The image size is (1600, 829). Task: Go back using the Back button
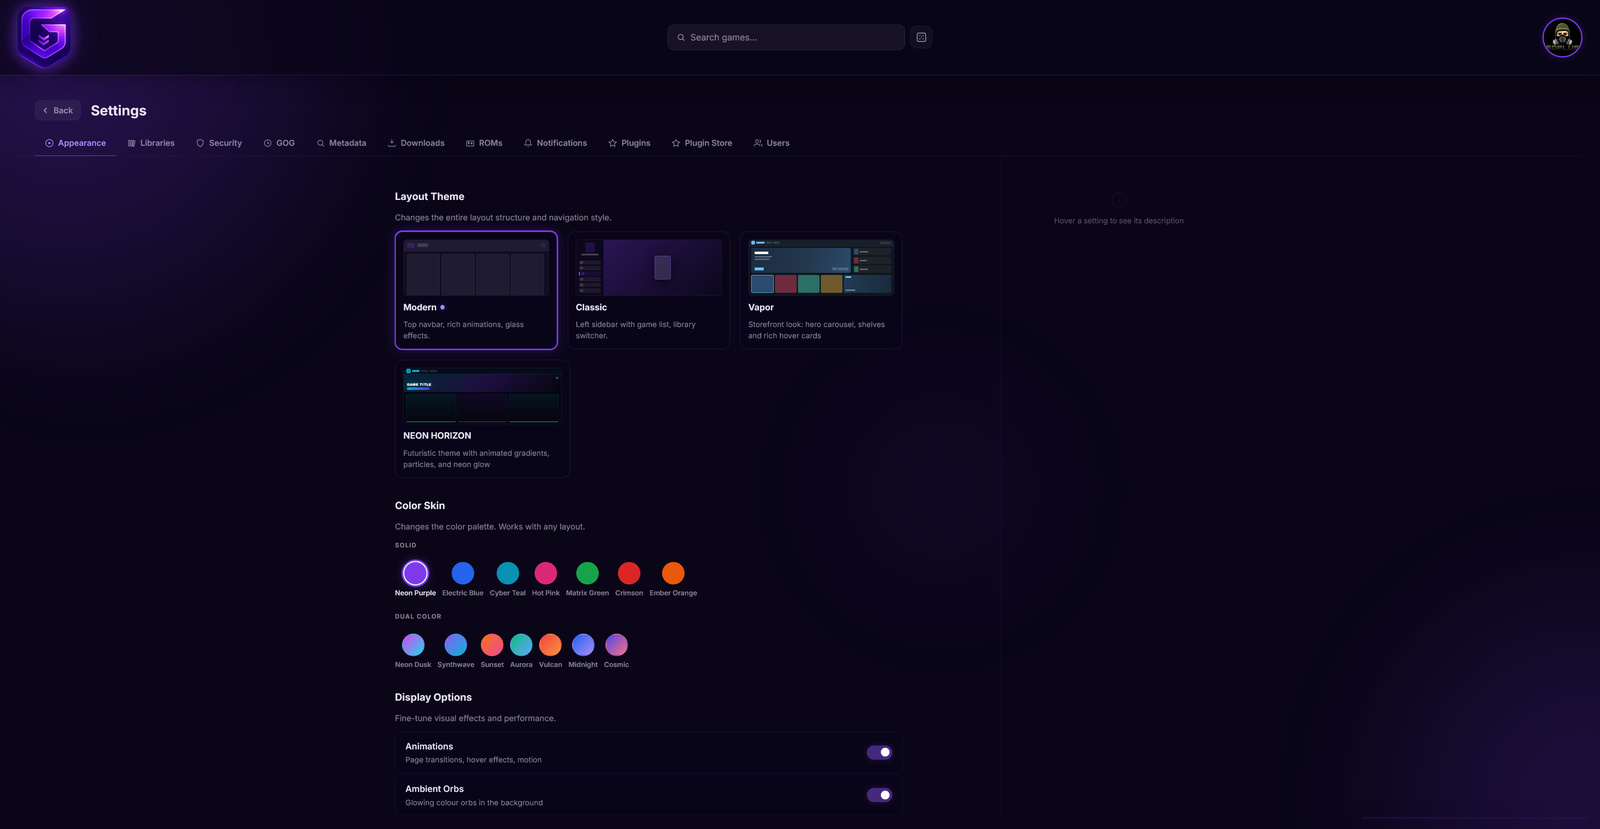(58, 110)
